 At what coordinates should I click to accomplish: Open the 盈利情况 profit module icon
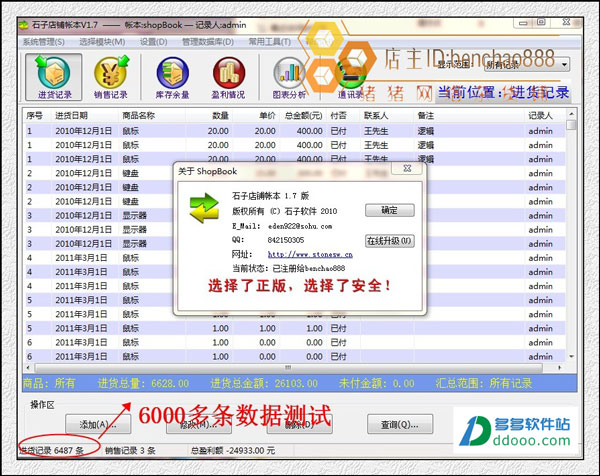coord(228,77)
